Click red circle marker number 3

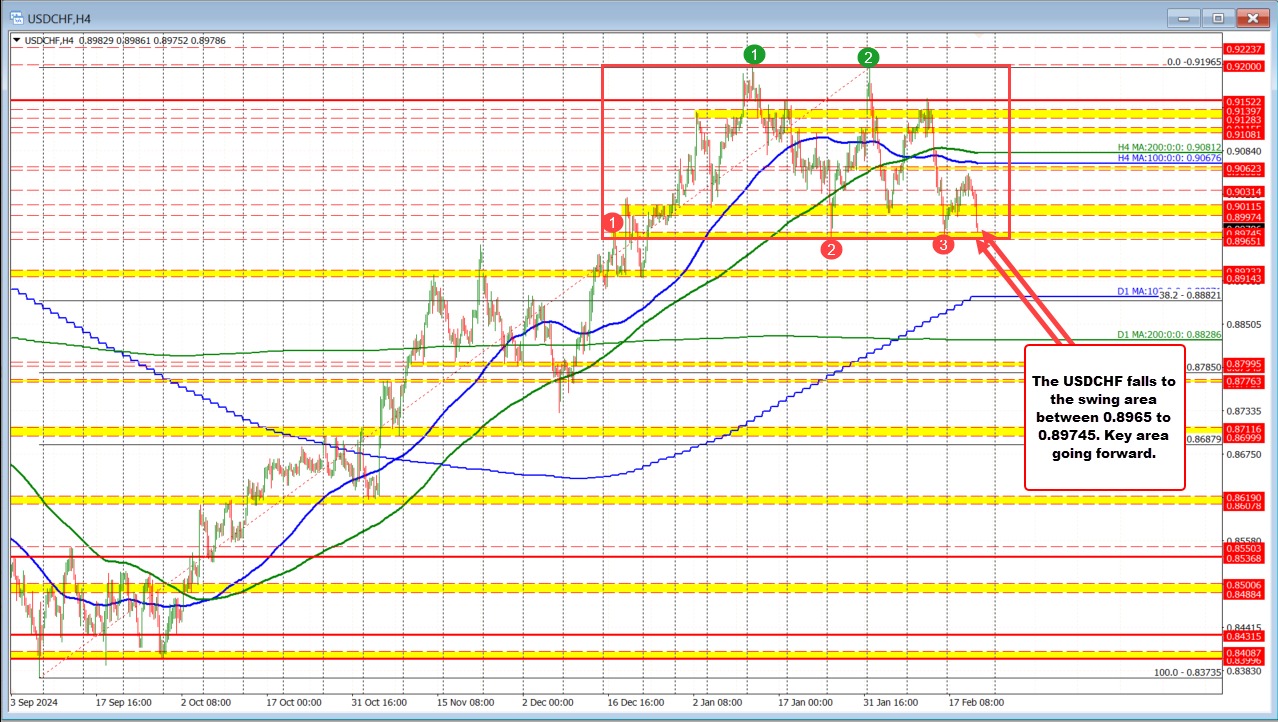pos(943,243)
